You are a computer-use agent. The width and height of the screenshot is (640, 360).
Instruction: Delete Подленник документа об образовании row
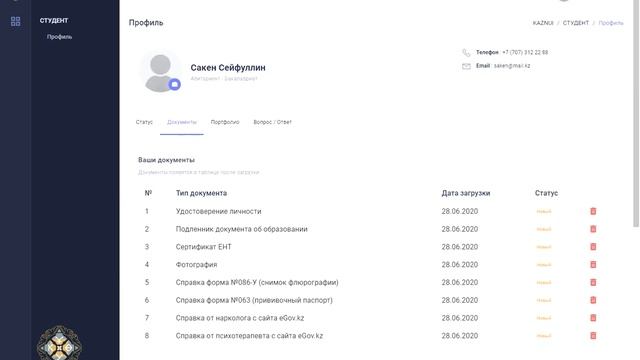[593, 229]
